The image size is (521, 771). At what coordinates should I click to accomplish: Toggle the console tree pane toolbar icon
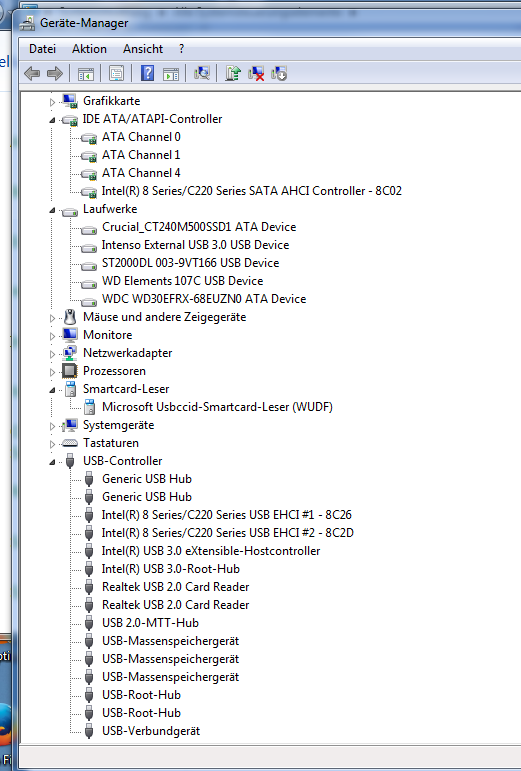(86, 74)
